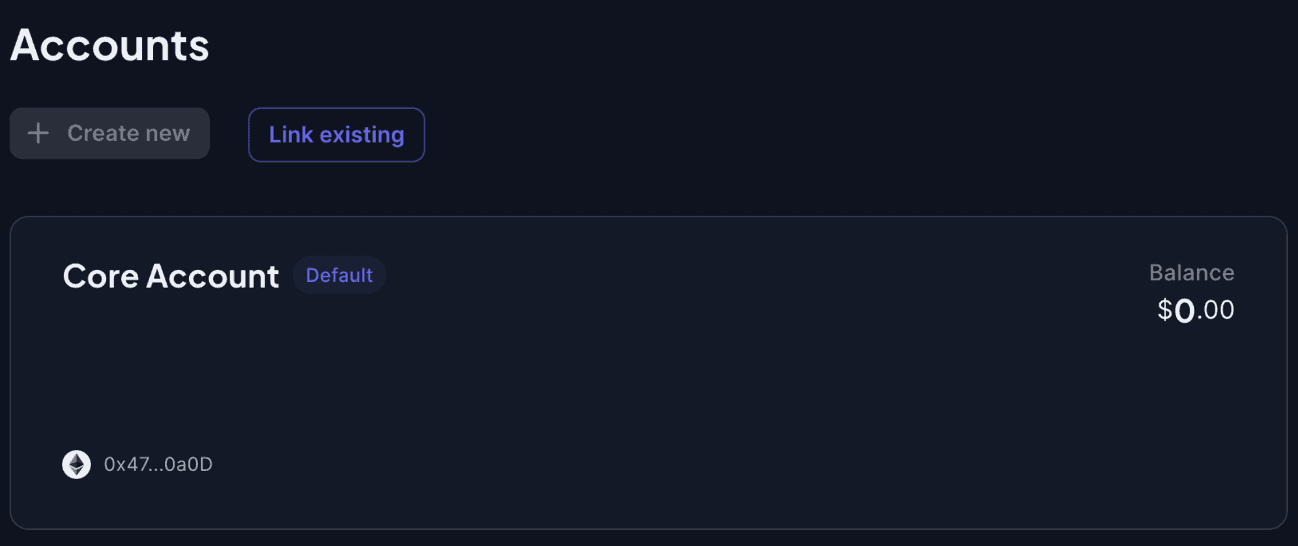Select the Core Account title

171,276
